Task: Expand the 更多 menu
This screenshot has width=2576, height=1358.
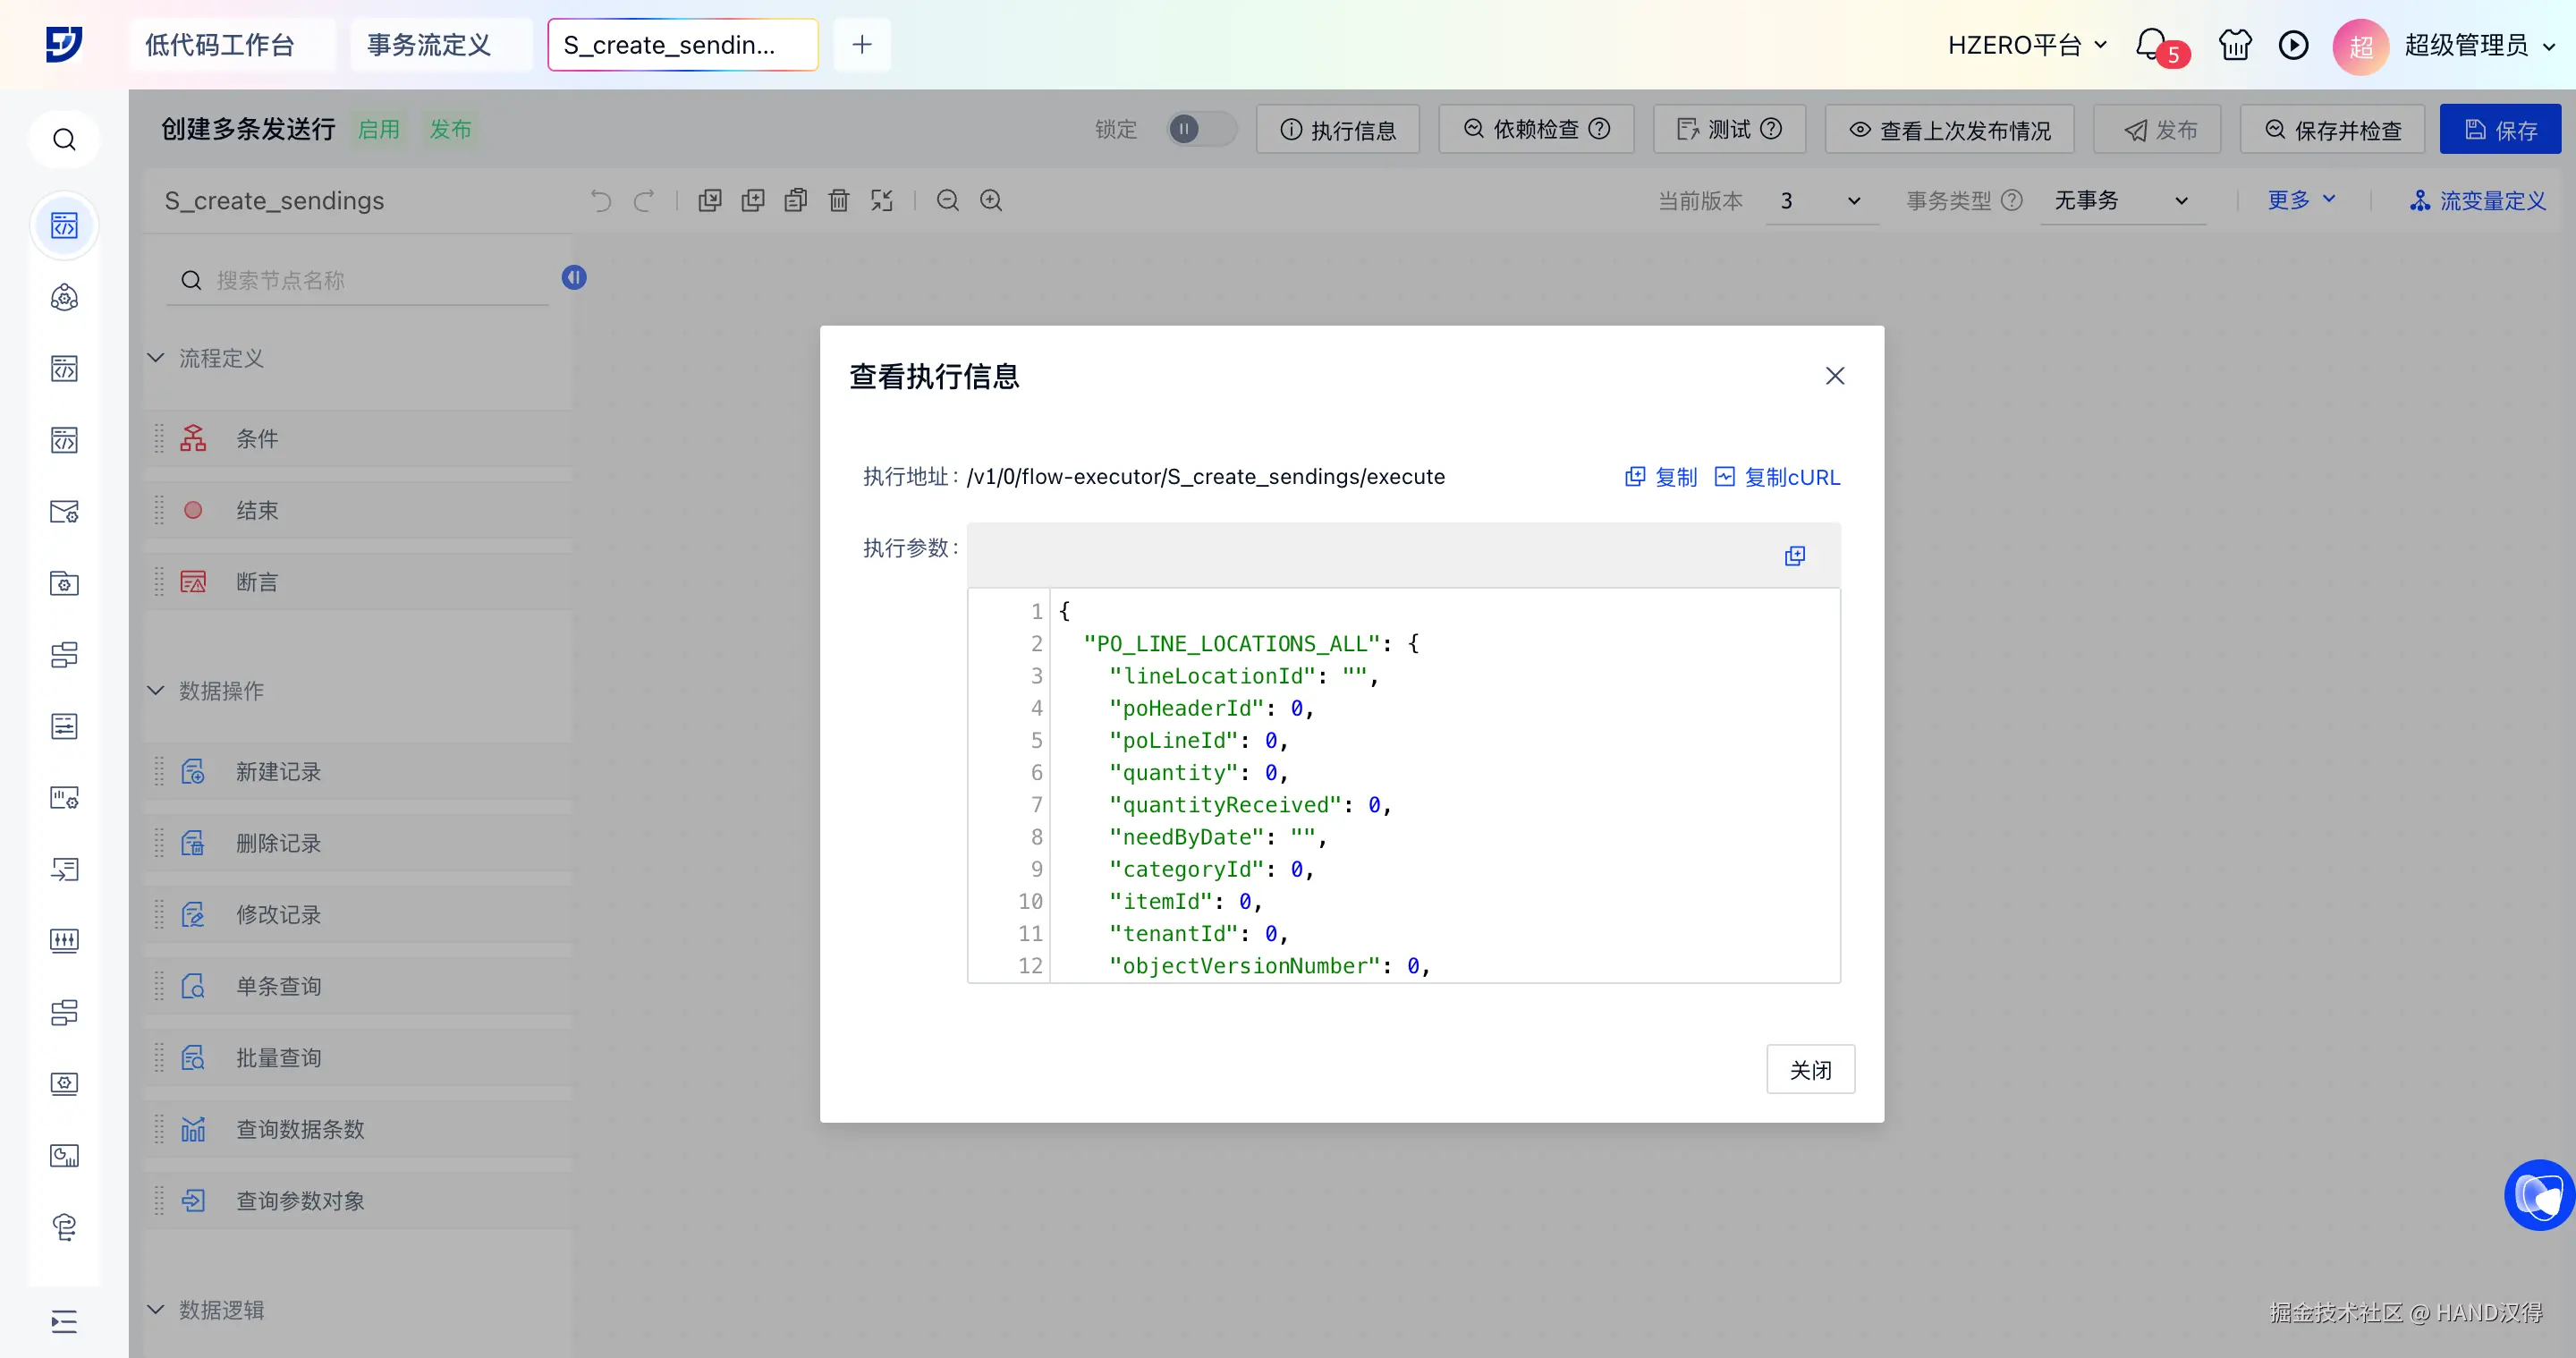Action: coord(2300,200)
